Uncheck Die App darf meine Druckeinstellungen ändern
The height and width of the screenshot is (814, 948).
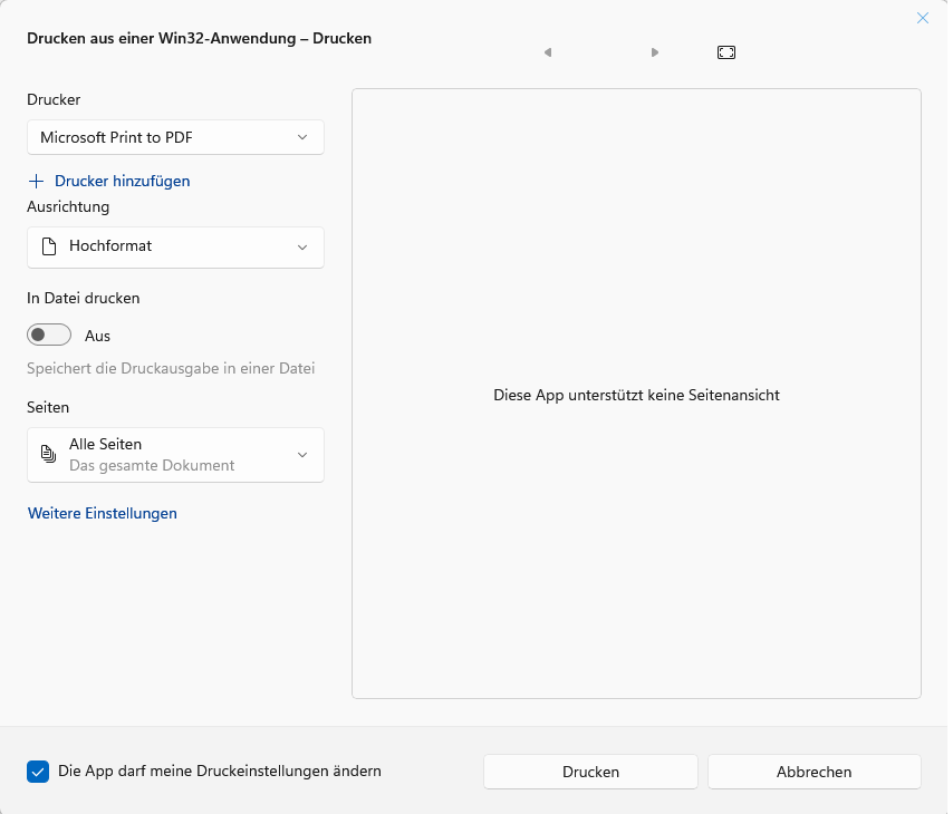38,771
